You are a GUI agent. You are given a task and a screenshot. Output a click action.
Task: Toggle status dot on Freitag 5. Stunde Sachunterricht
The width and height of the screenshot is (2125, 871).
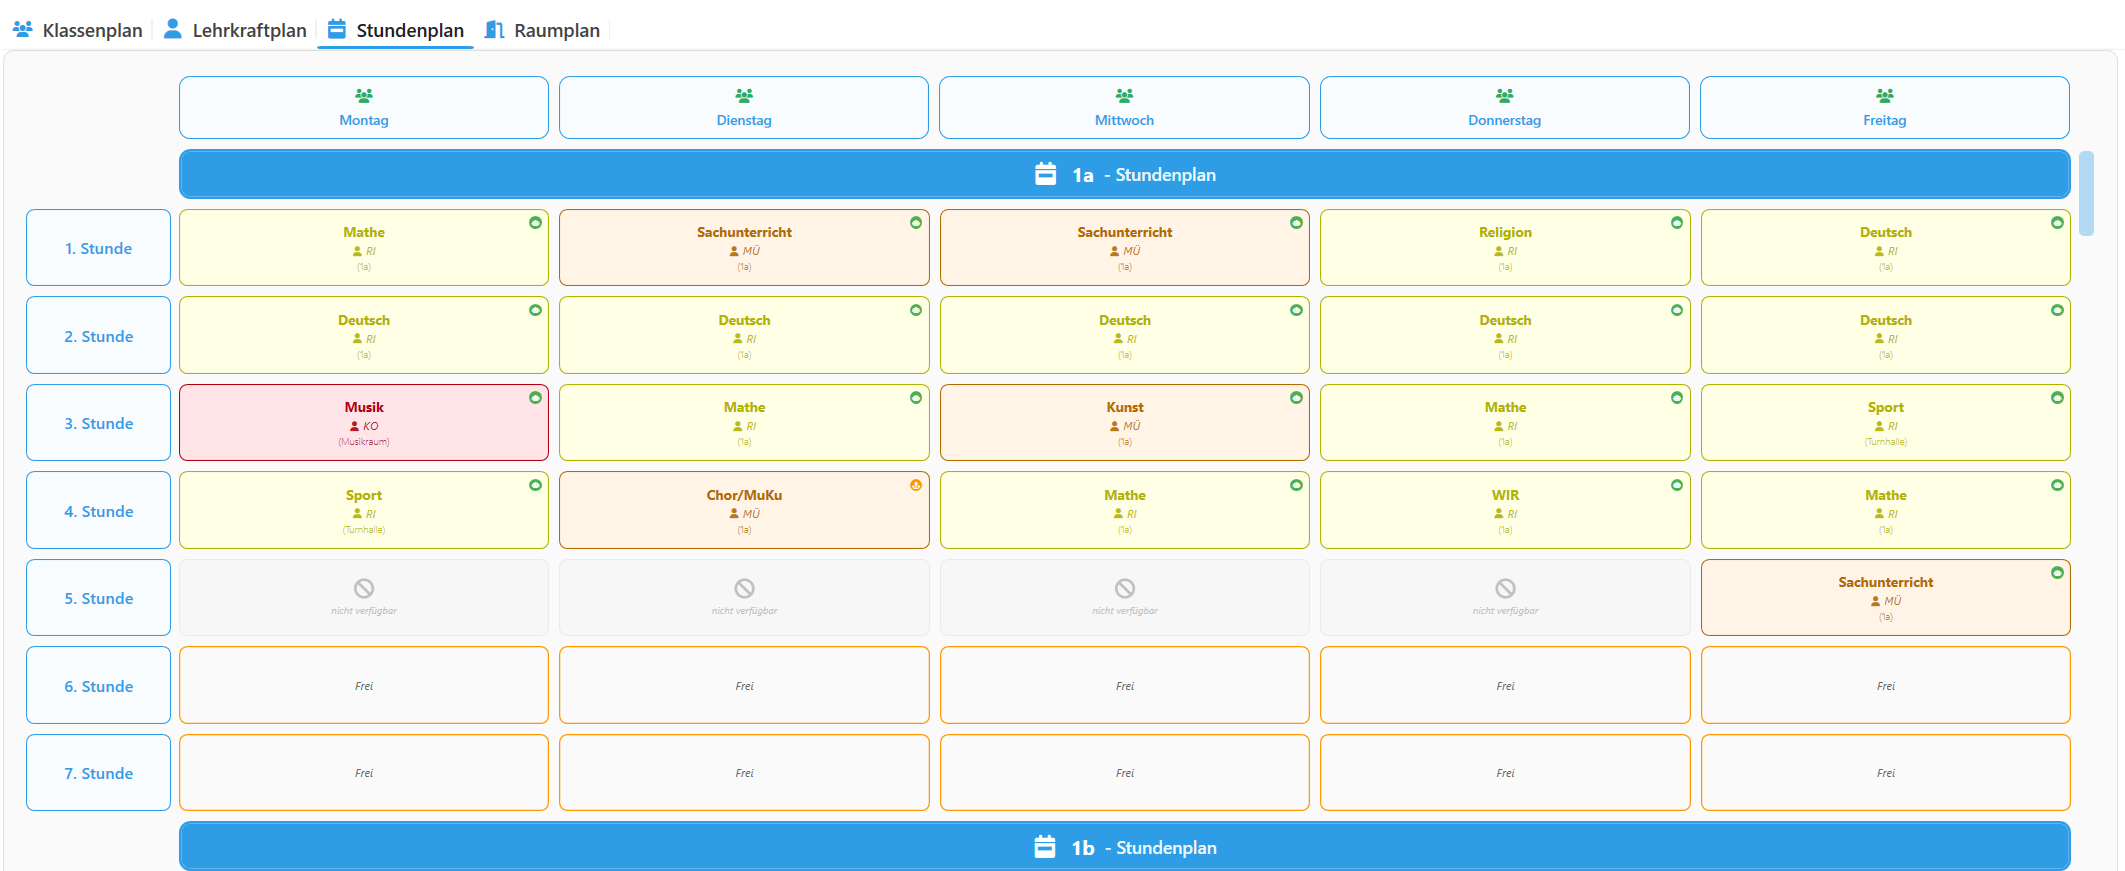(2057, 573)
